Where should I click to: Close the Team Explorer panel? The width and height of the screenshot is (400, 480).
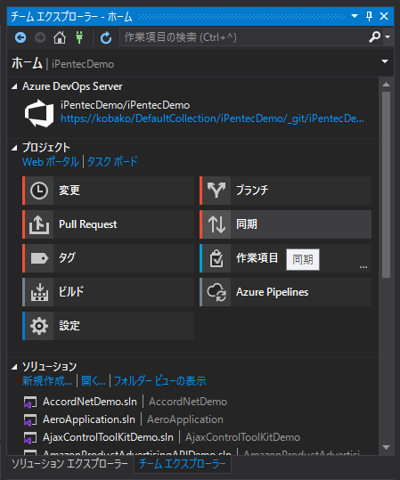pyautogui.click(x=384, y=16)
